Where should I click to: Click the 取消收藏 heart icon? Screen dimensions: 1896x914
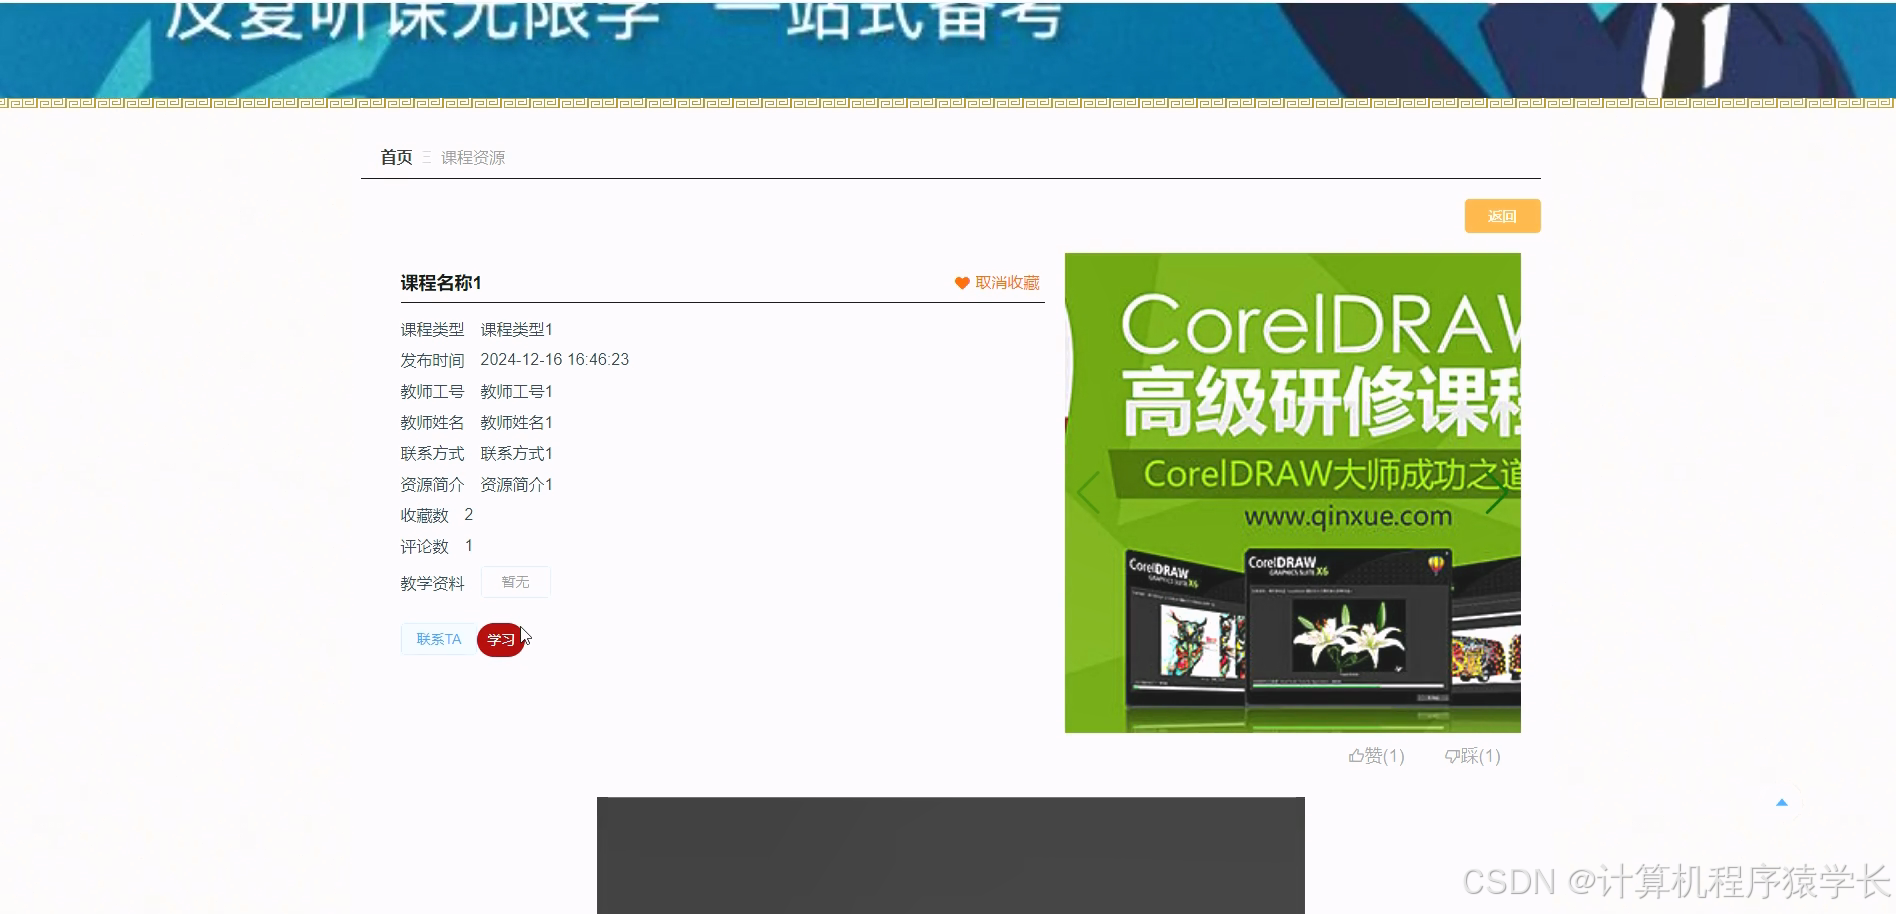962,283
